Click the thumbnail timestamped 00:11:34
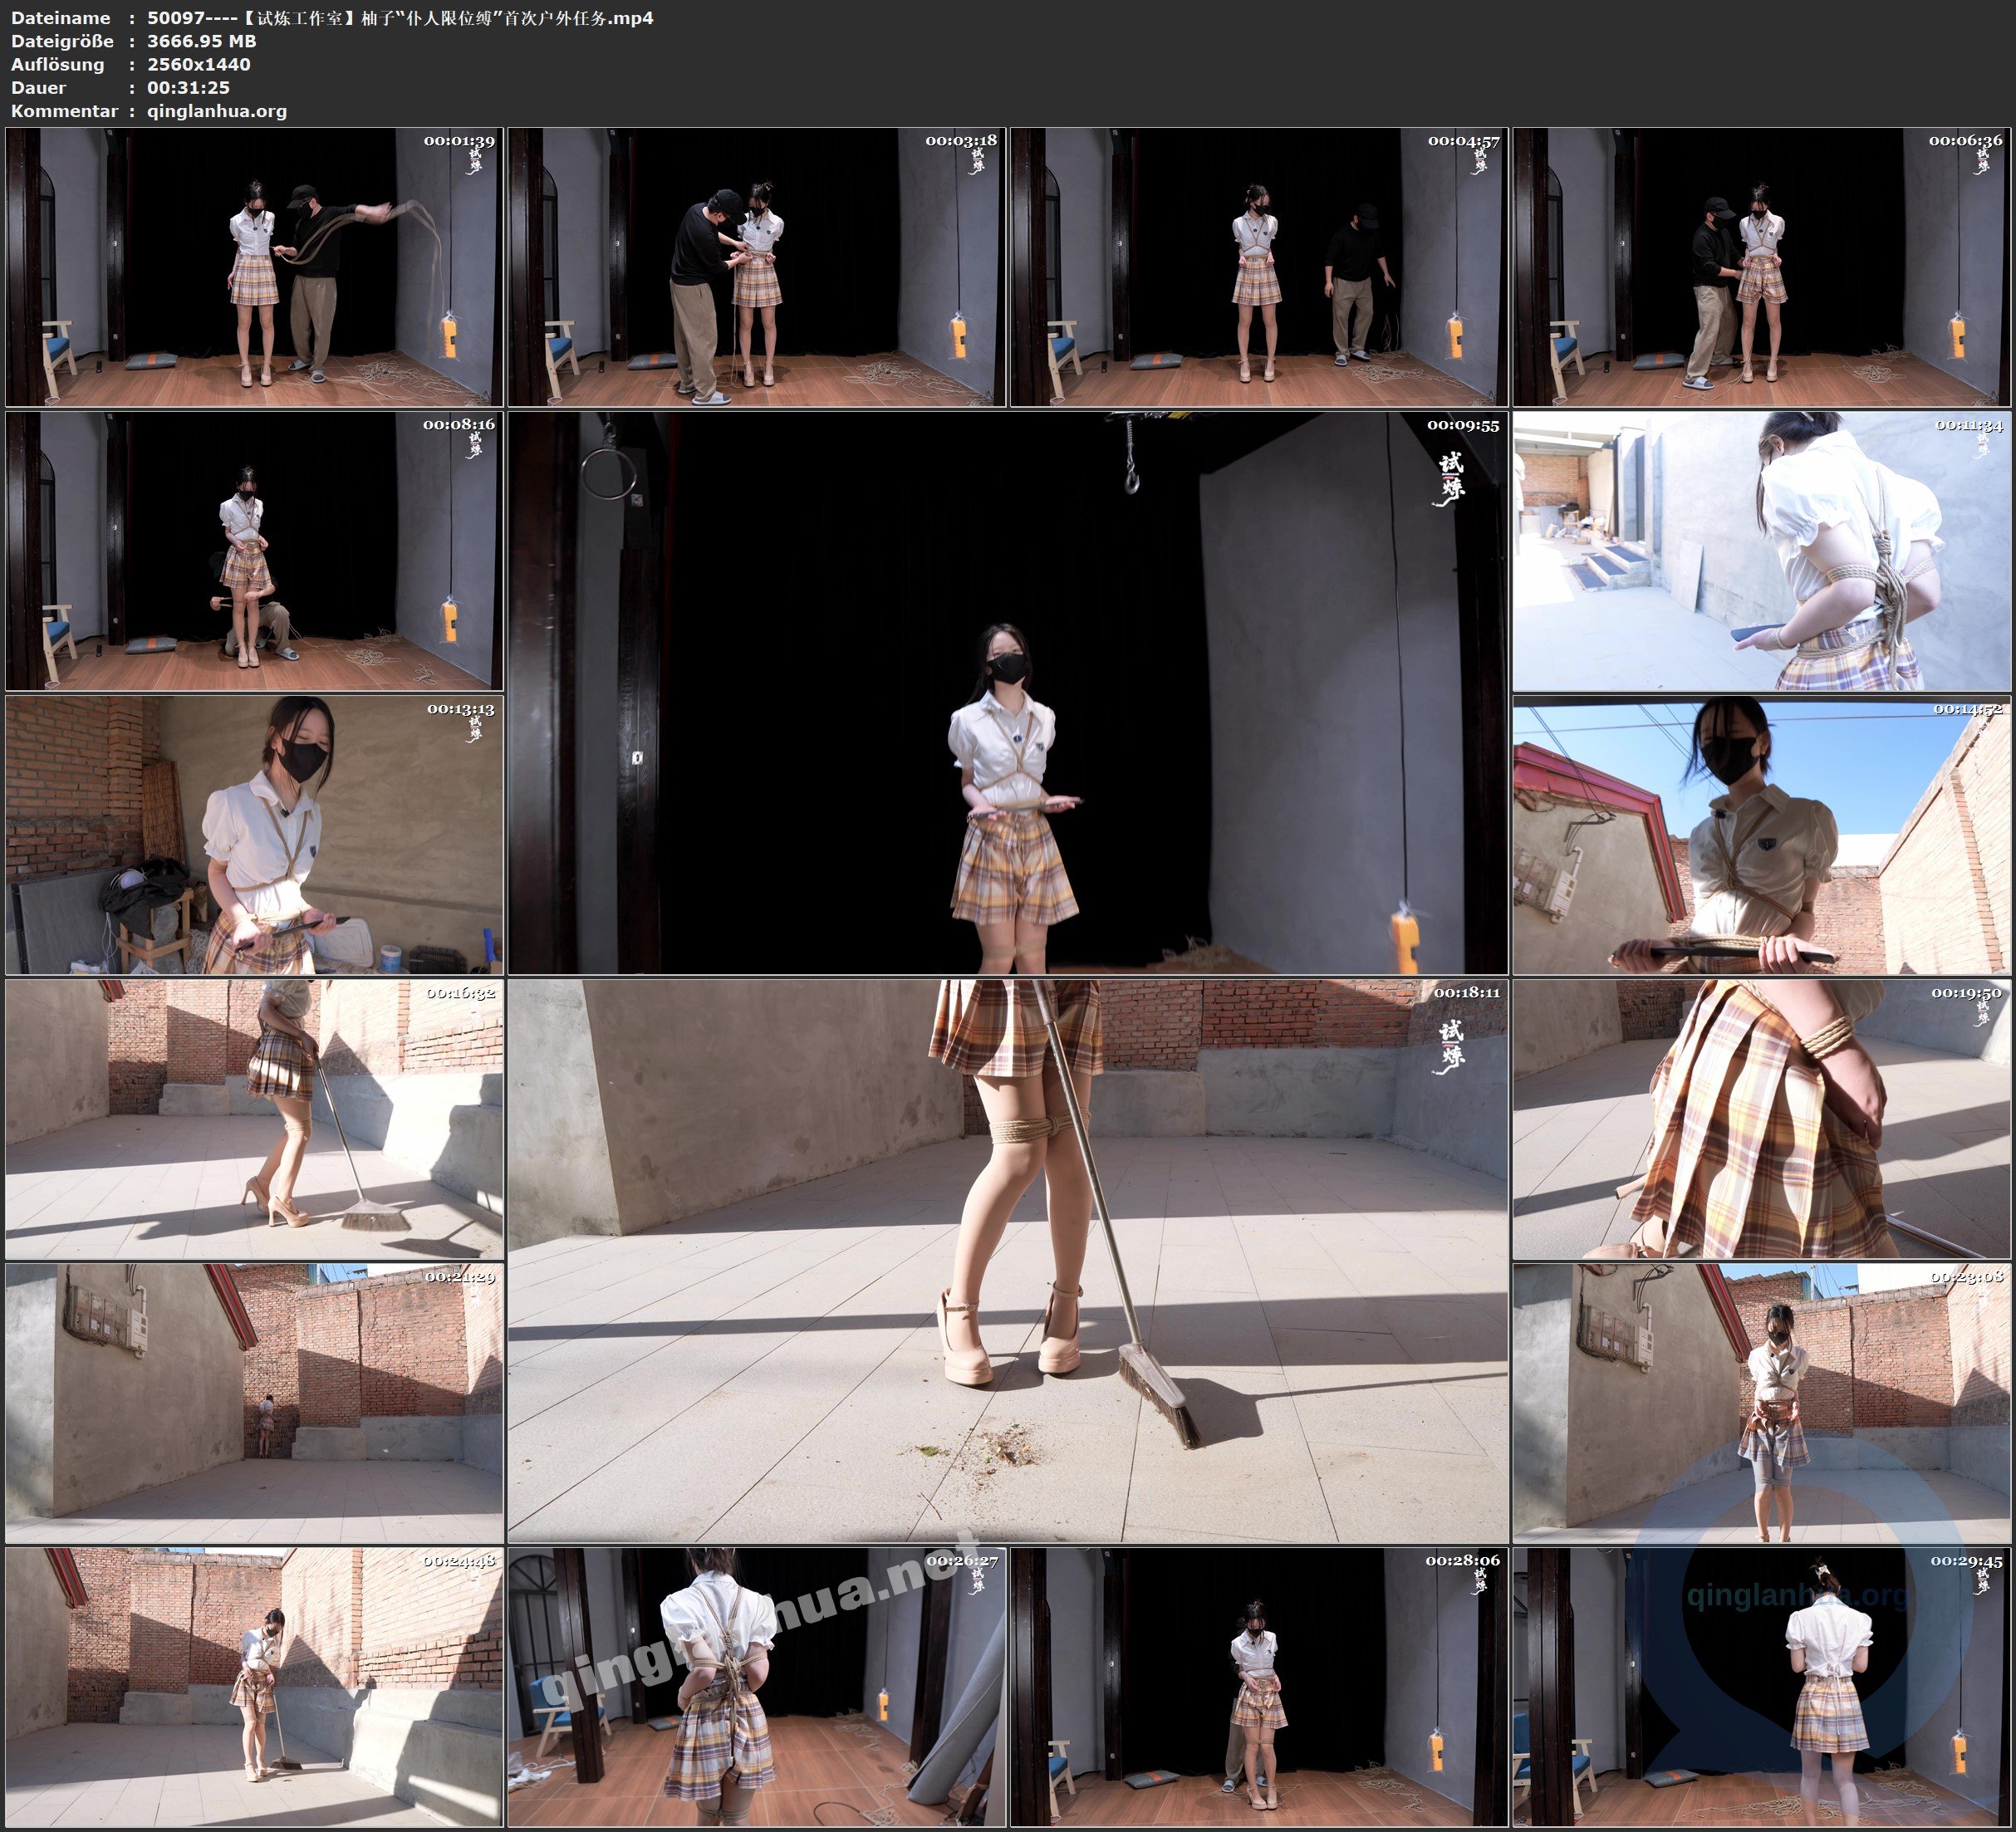This screenshot has height=1832, width=2016. pos(1762,551)
